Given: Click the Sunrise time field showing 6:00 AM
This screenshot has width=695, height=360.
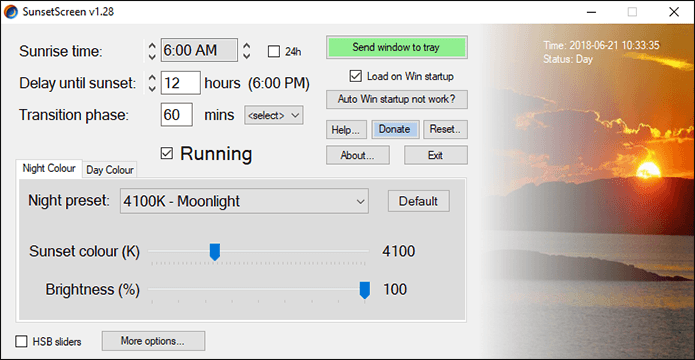Looking at the screenshot, I should coord(199,51).
